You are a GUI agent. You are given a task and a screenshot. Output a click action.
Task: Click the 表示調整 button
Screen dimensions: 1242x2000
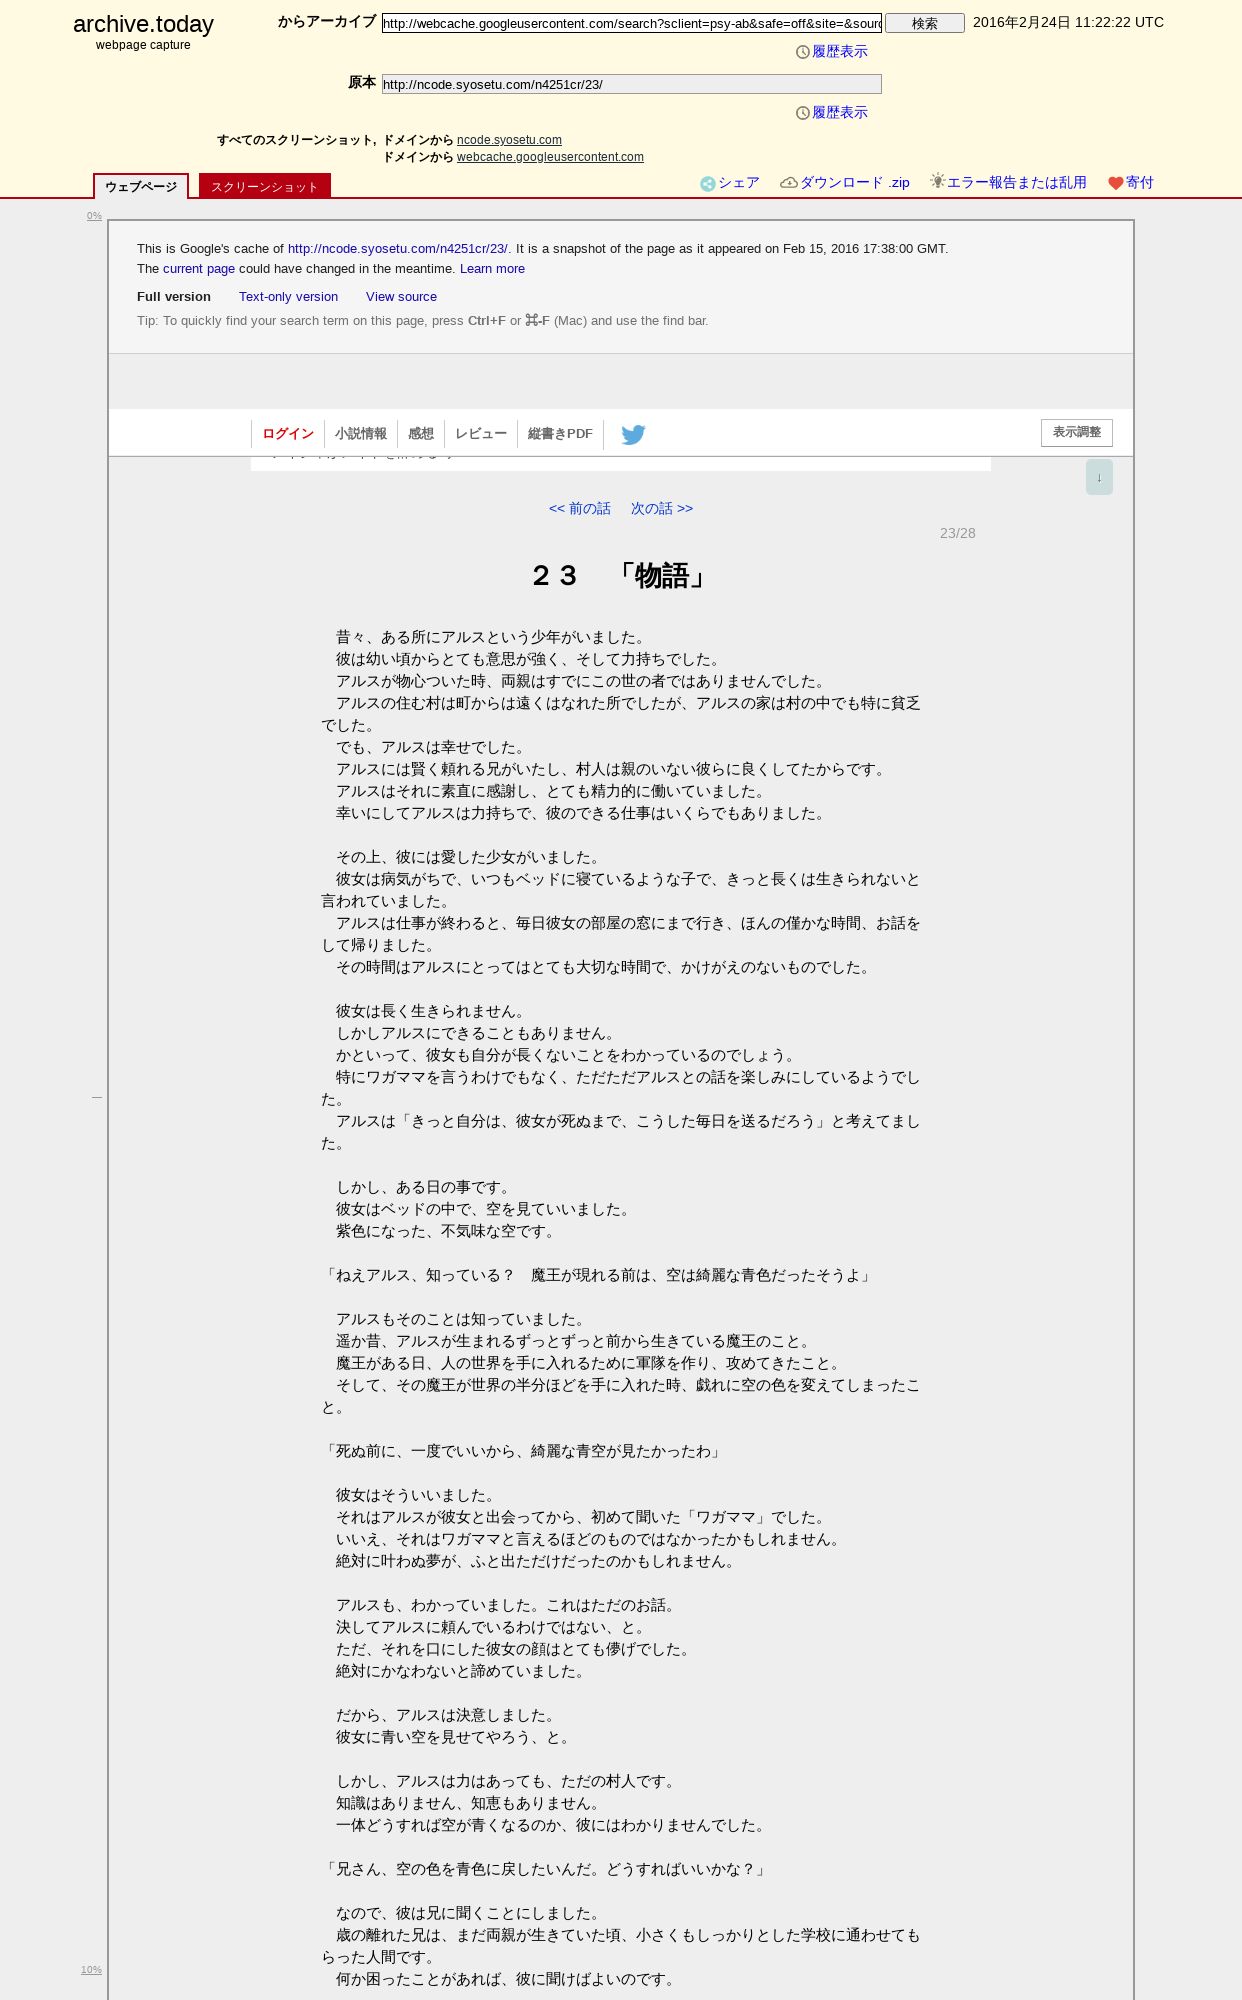click(1076, 432)
